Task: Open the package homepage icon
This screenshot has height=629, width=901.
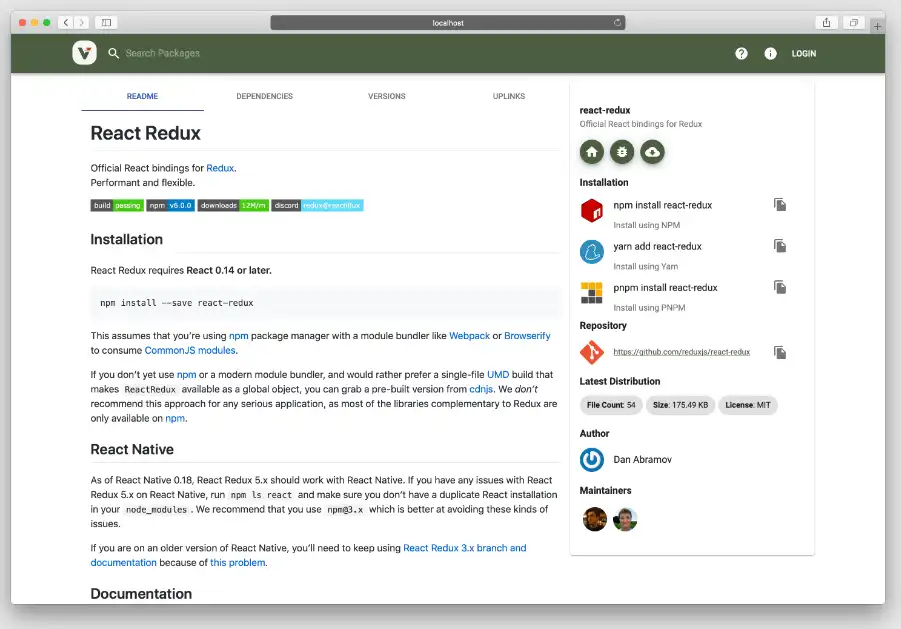Action: point(592,152)
